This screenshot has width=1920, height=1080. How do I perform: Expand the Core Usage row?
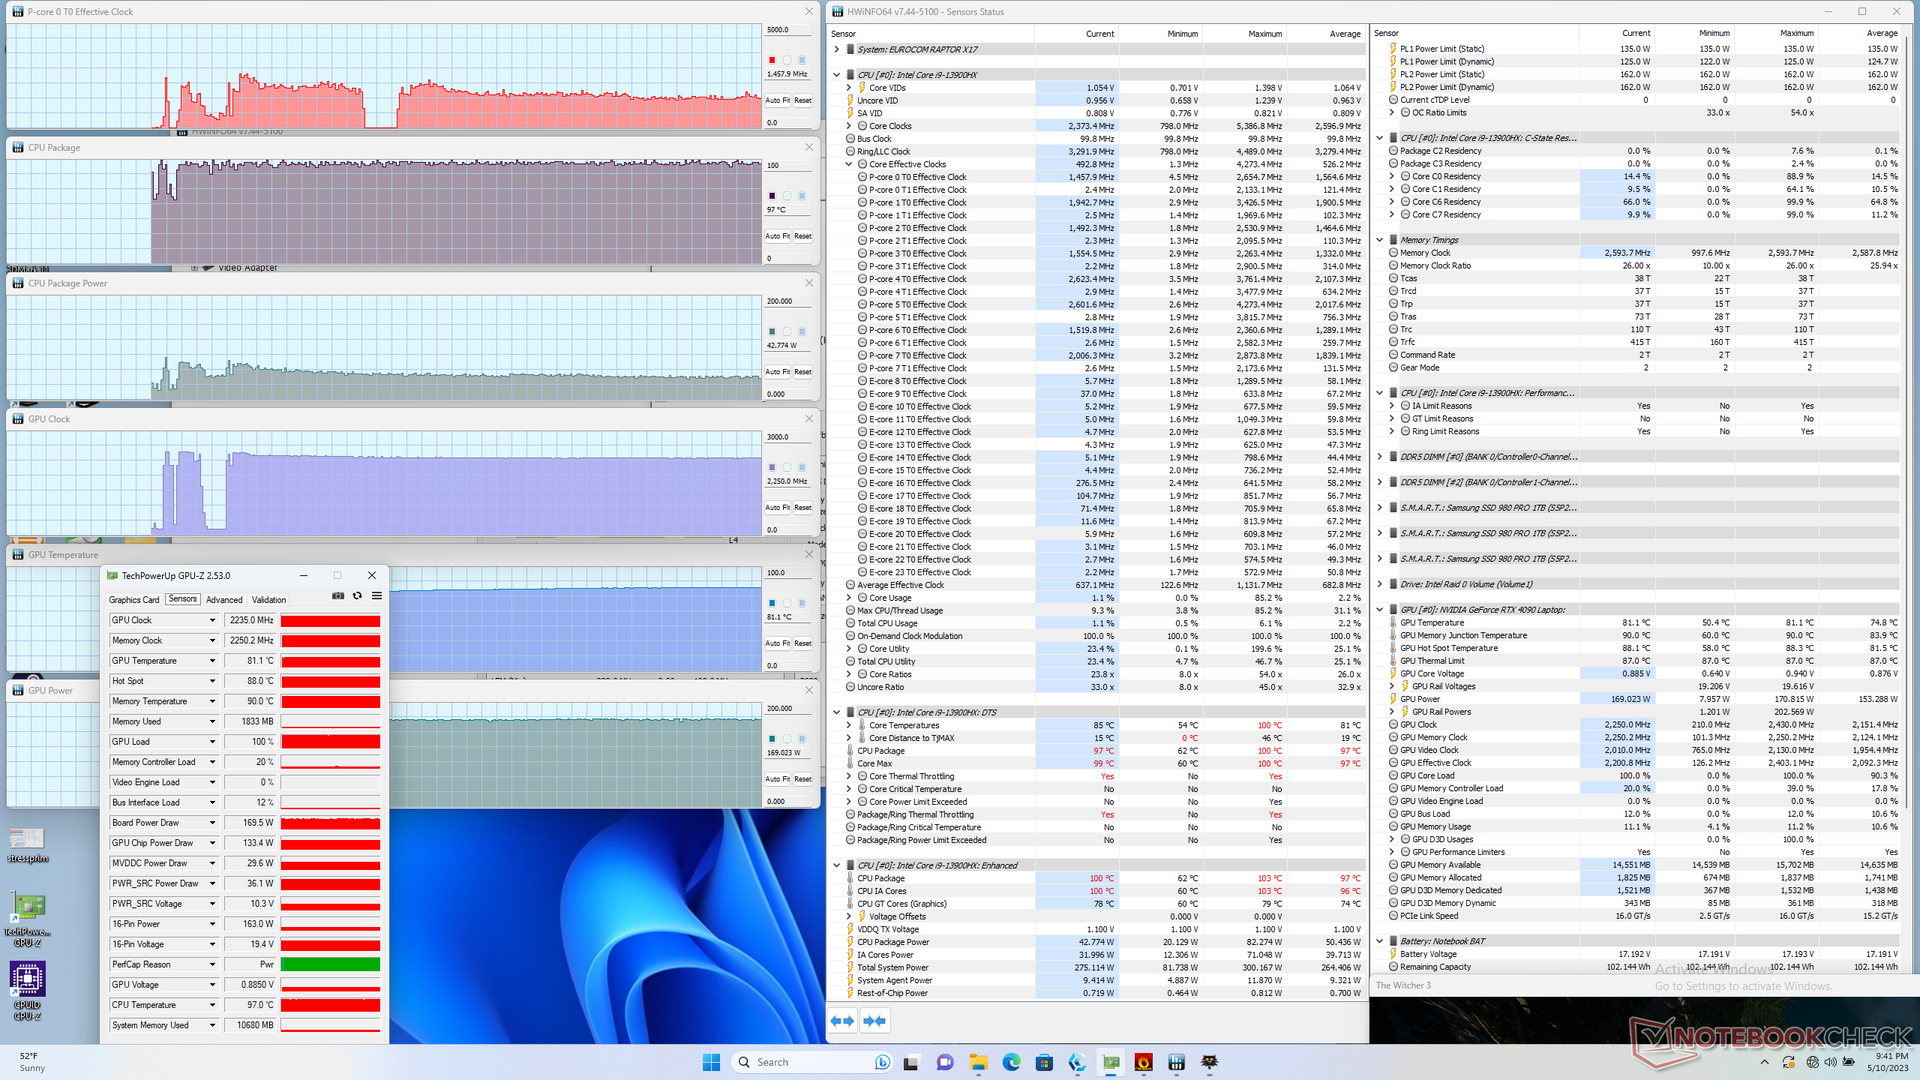[849, 598]
